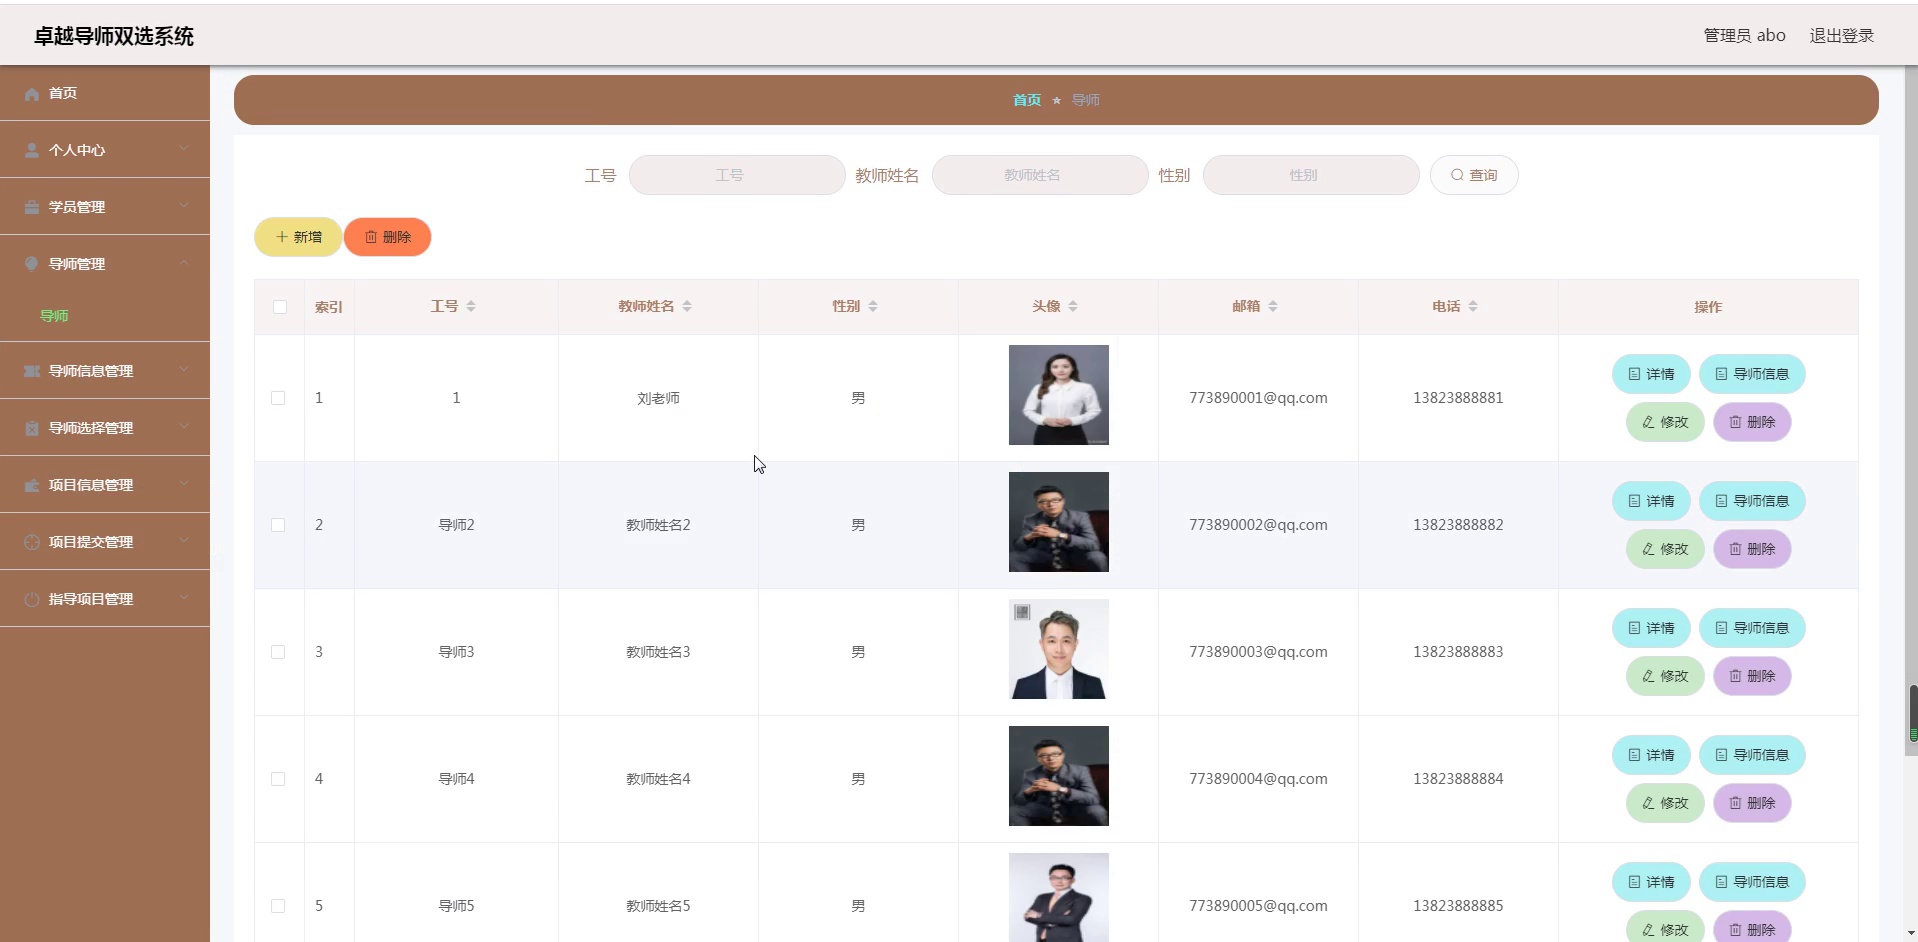Check the box for the 导师5 row
The width and height of the screenshot is (1918, 942).
point(278,906)
